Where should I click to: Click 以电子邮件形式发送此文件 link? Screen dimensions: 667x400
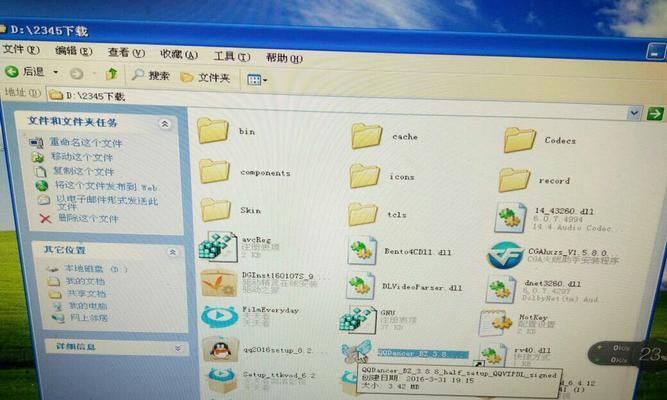[x=107, y=203]
